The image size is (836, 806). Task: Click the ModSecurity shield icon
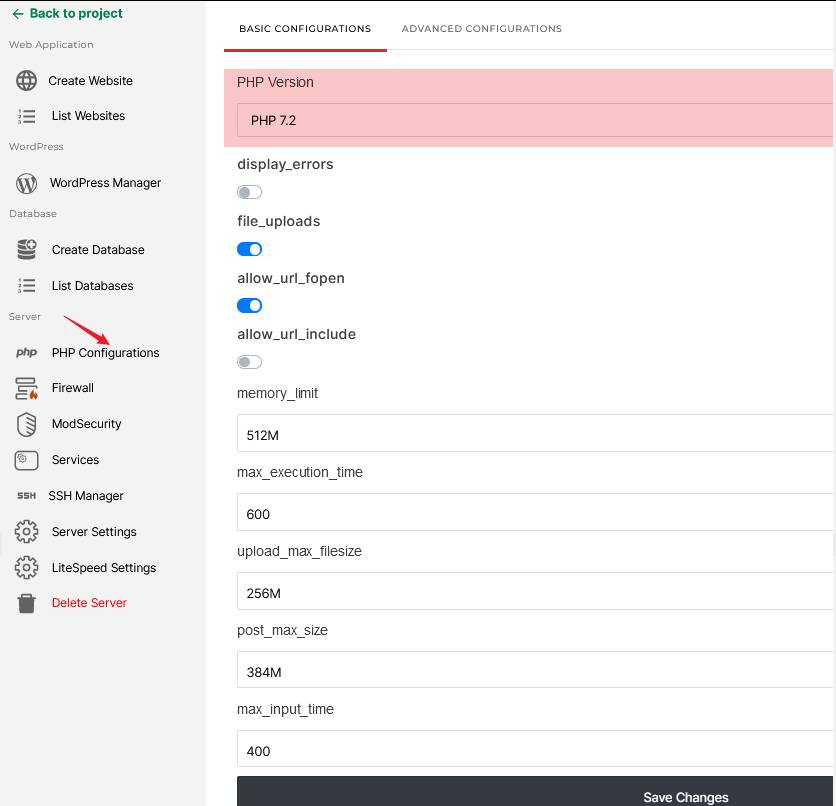(x=26, y=424)
